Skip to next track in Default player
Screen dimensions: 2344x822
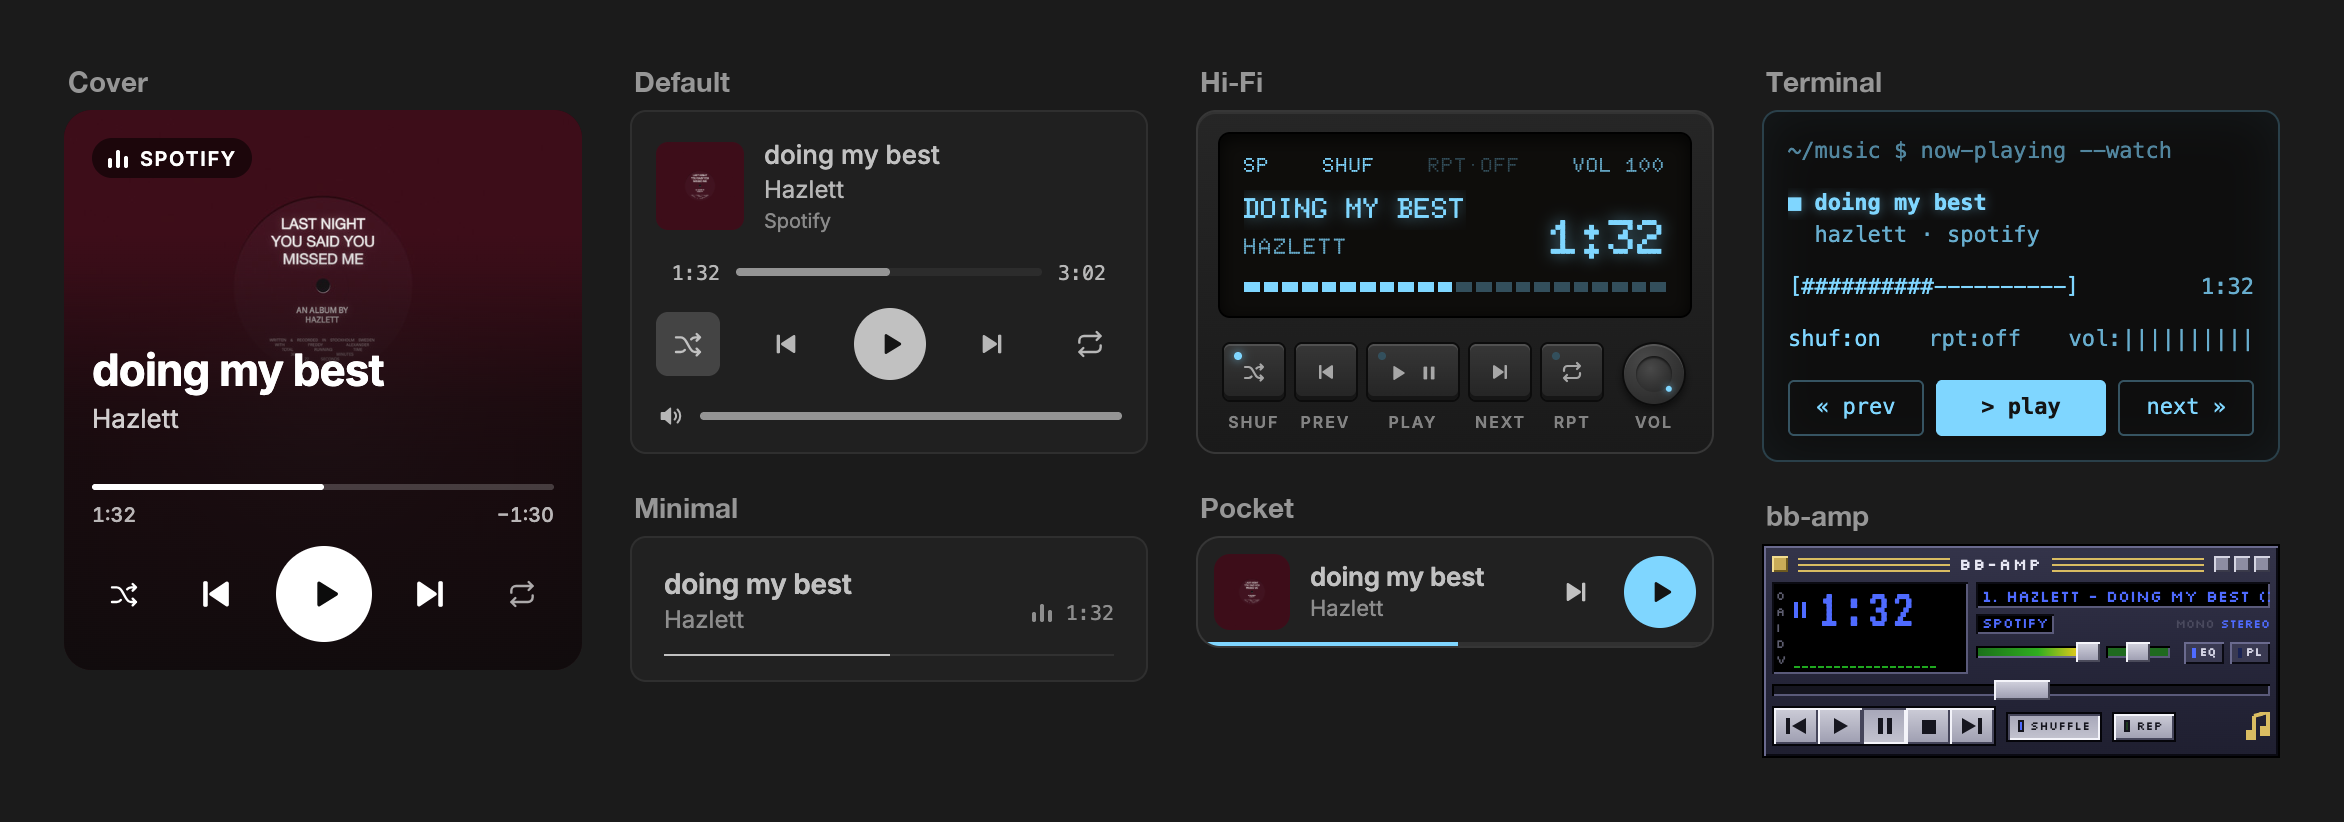pyautogui.click(x=992, y=344)
